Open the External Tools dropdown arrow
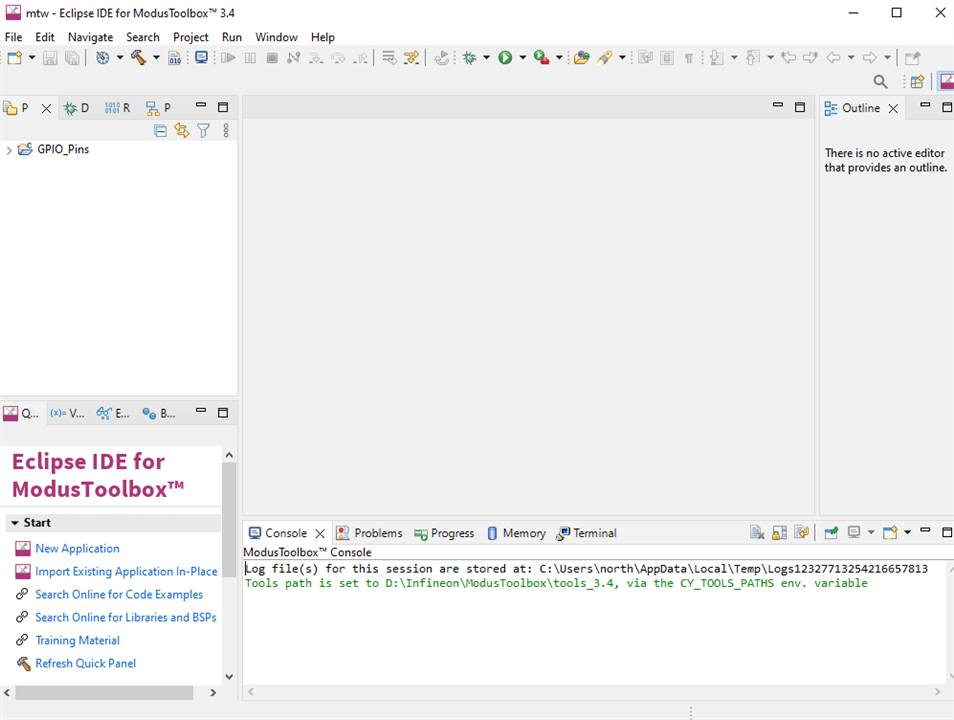 (559, 58)
